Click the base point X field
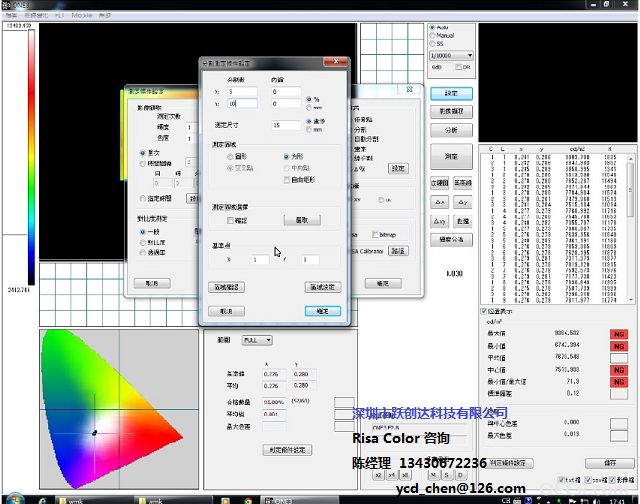The height and width of the screenshot is (504, 640). point(260,260)
